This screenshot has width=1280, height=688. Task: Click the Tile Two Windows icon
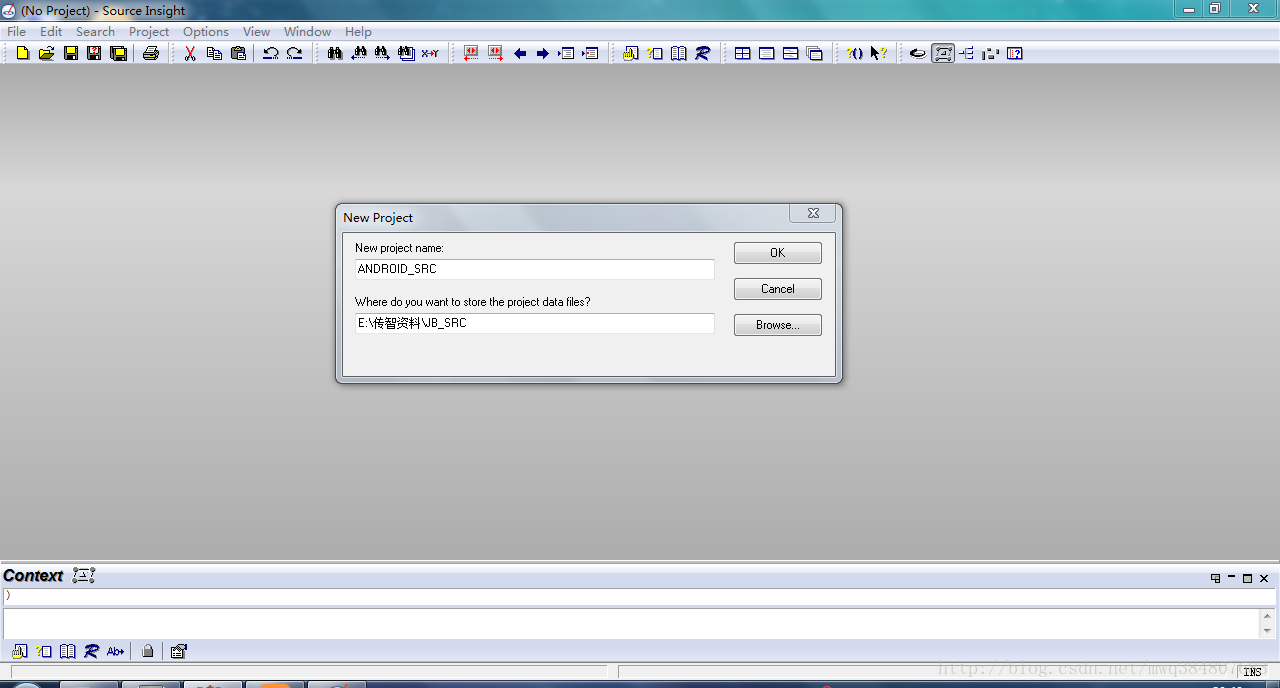pos(791,53)
